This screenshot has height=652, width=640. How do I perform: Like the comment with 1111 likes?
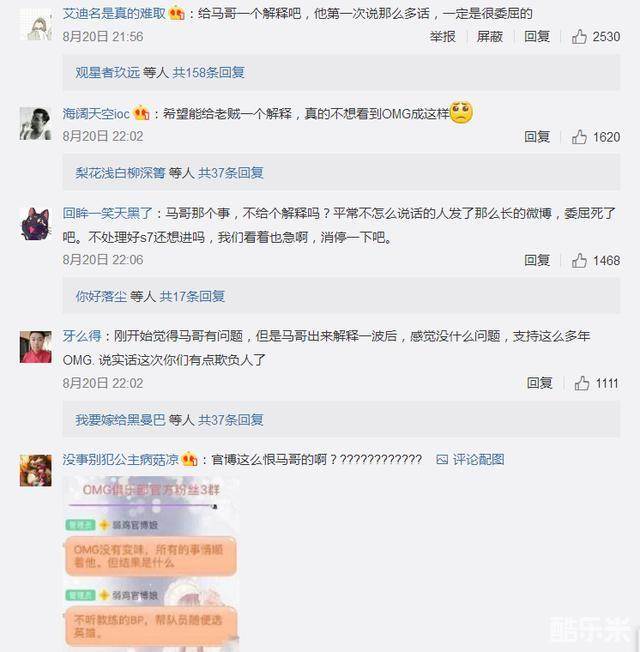pos(596,383)
